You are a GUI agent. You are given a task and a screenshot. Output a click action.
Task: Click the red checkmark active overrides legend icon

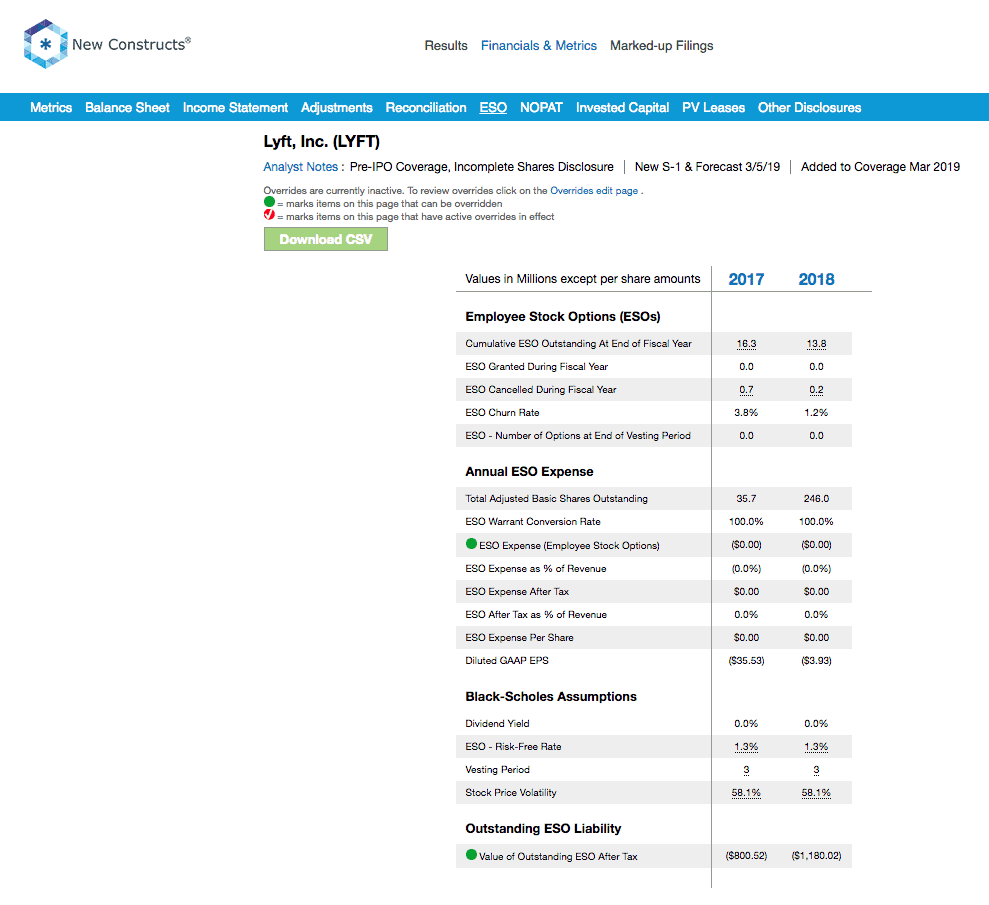269,214
